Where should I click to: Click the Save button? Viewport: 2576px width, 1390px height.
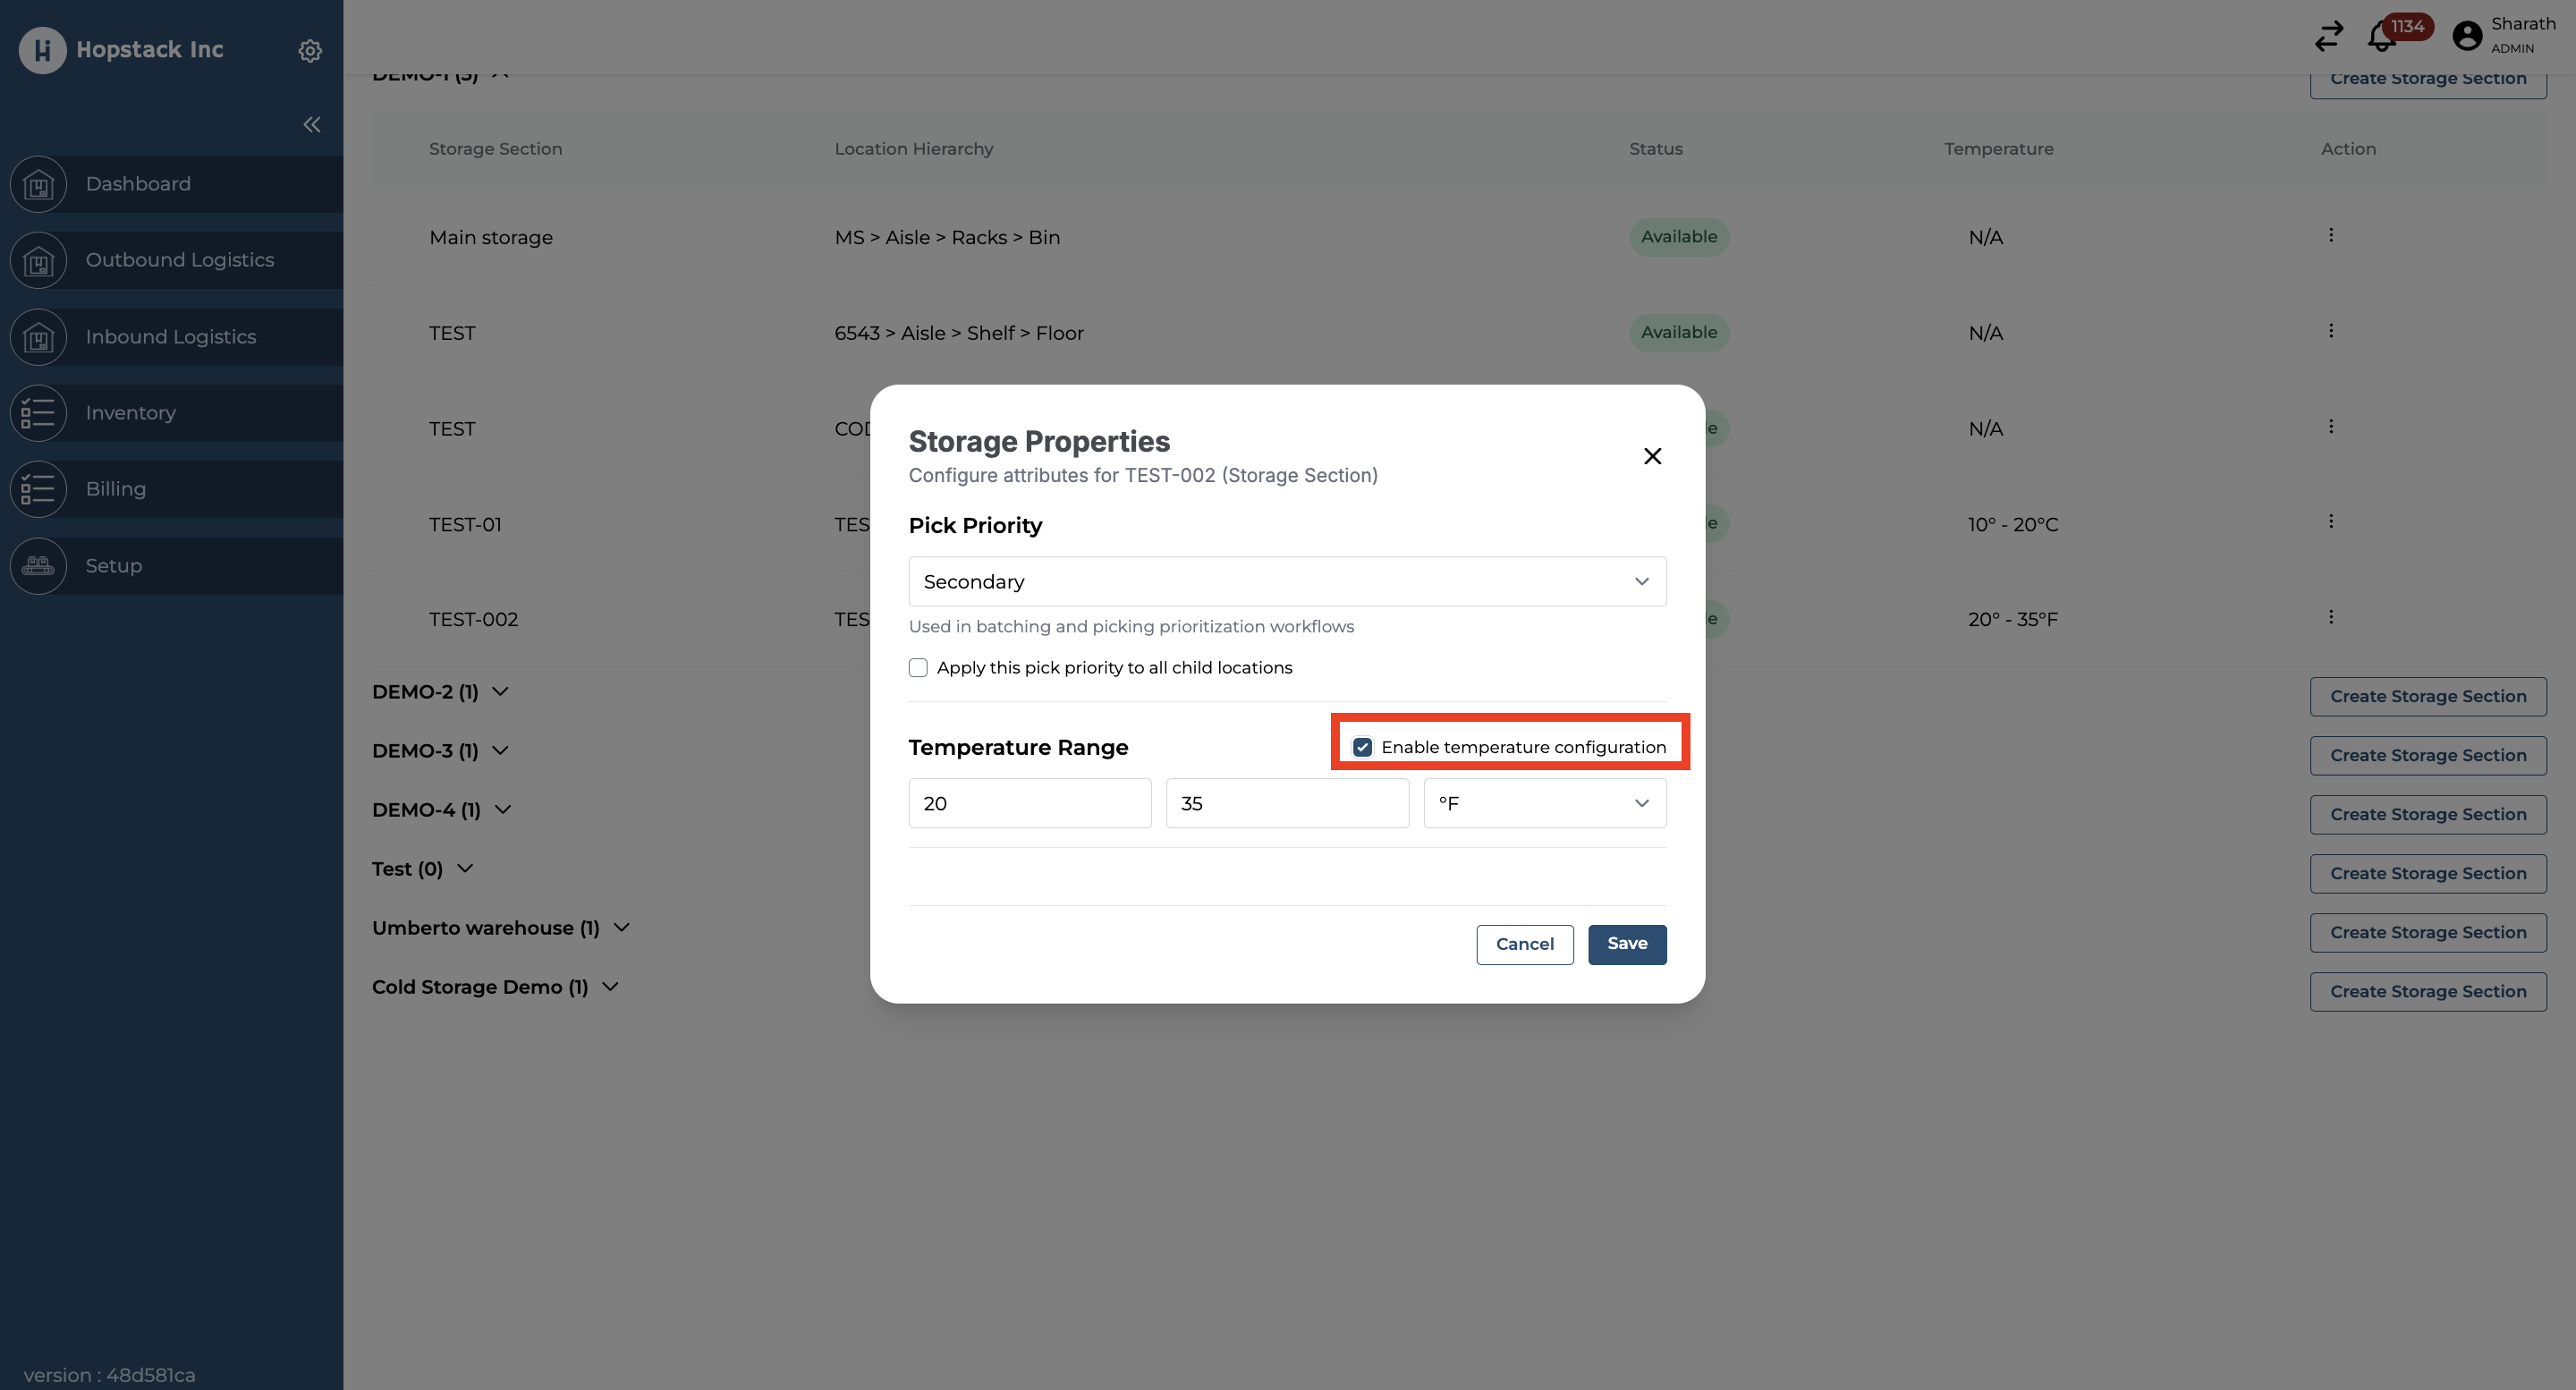point(1626,944)
